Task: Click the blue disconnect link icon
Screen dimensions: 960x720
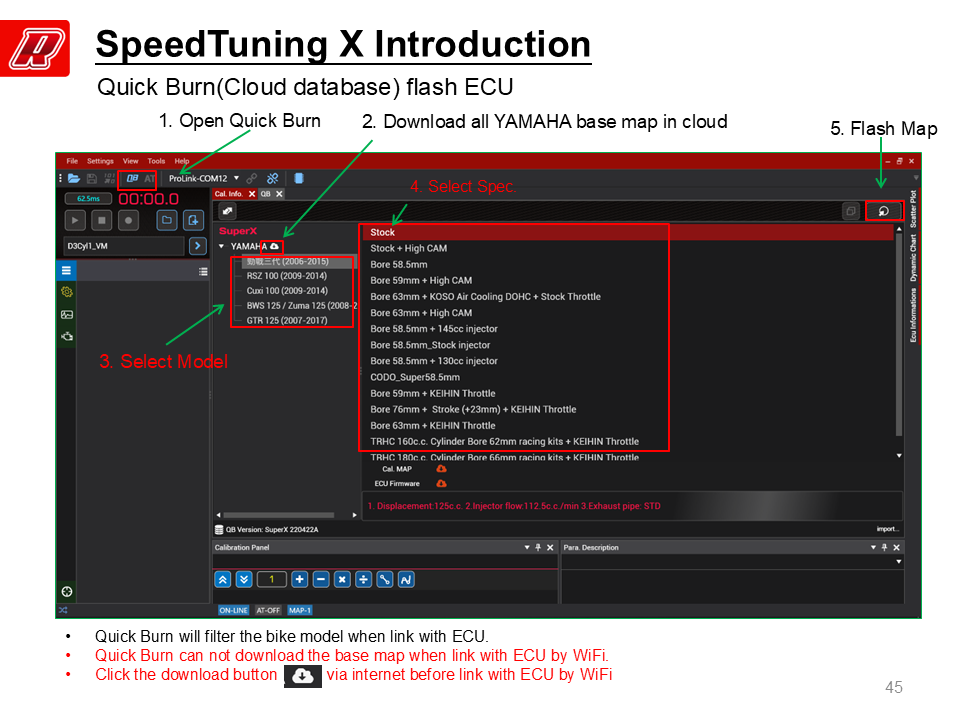Action: pos(272,179)
